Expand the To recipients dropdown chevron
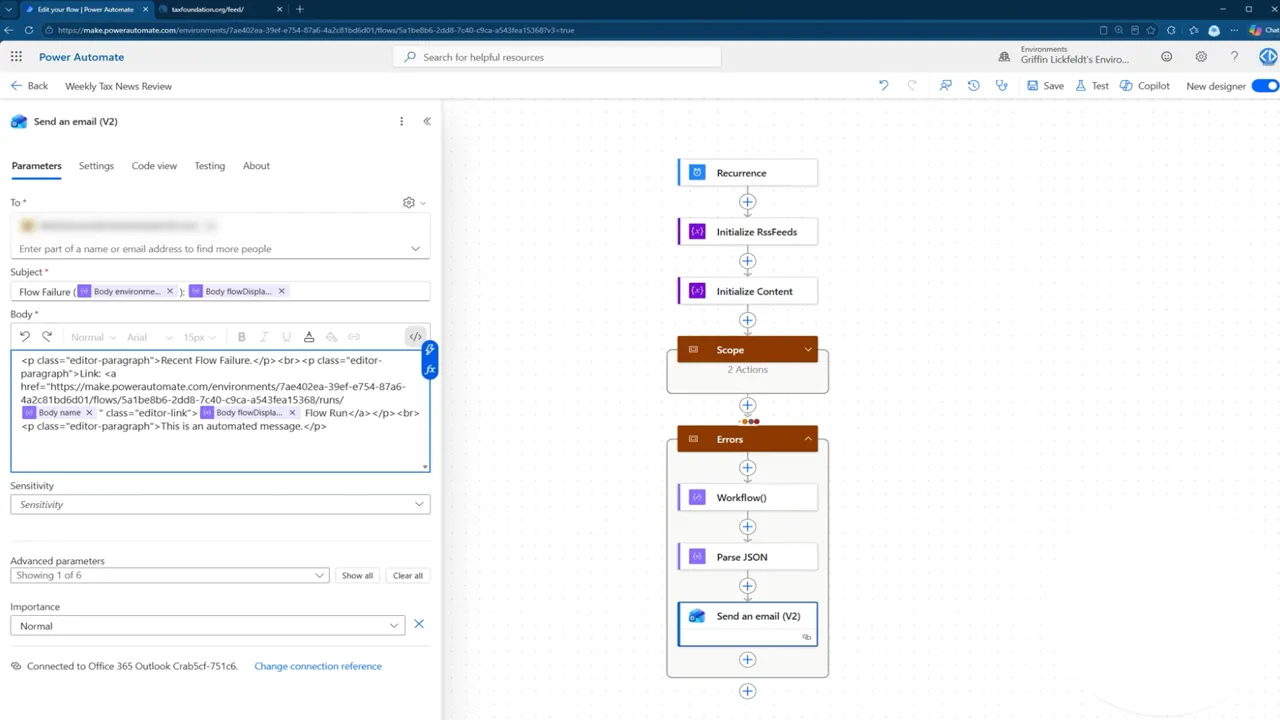Viewport: 1280px width, 720px height. tap(416, 249)
